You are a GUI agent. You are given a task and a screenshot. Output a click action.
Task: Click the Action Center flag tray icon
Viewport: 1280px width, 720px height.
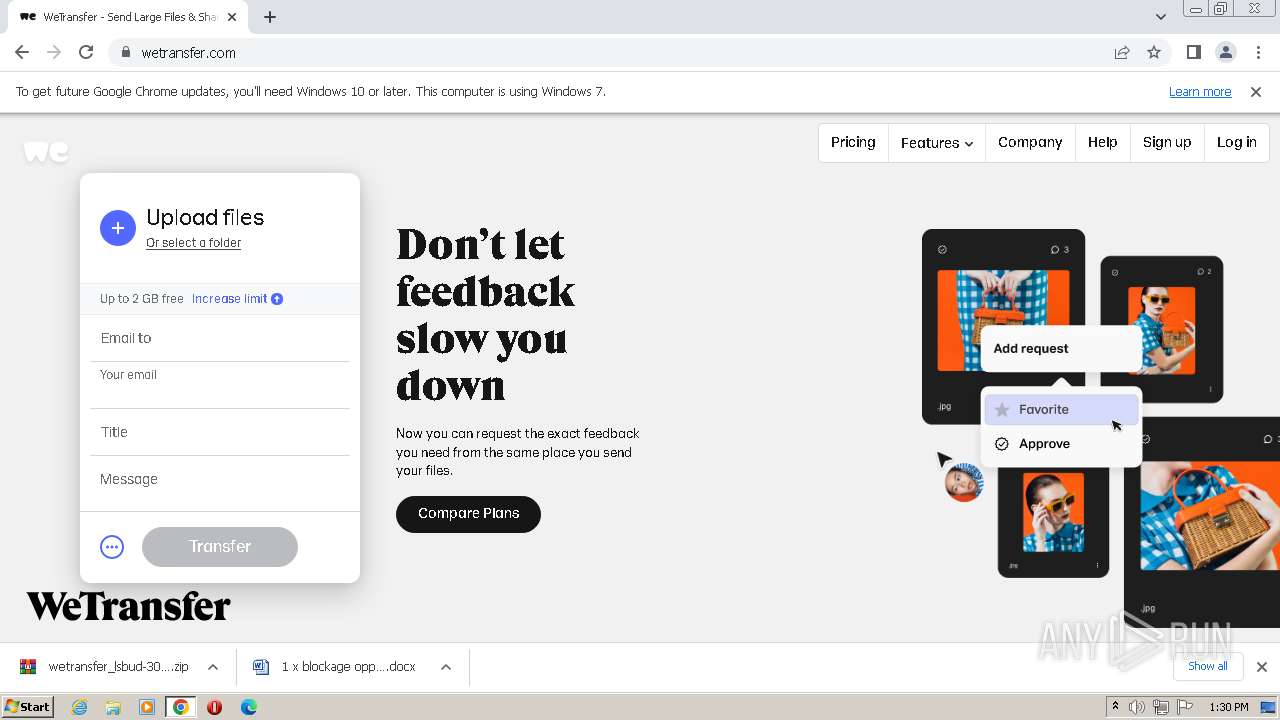pyautogui.click(x=1185, y=707)
